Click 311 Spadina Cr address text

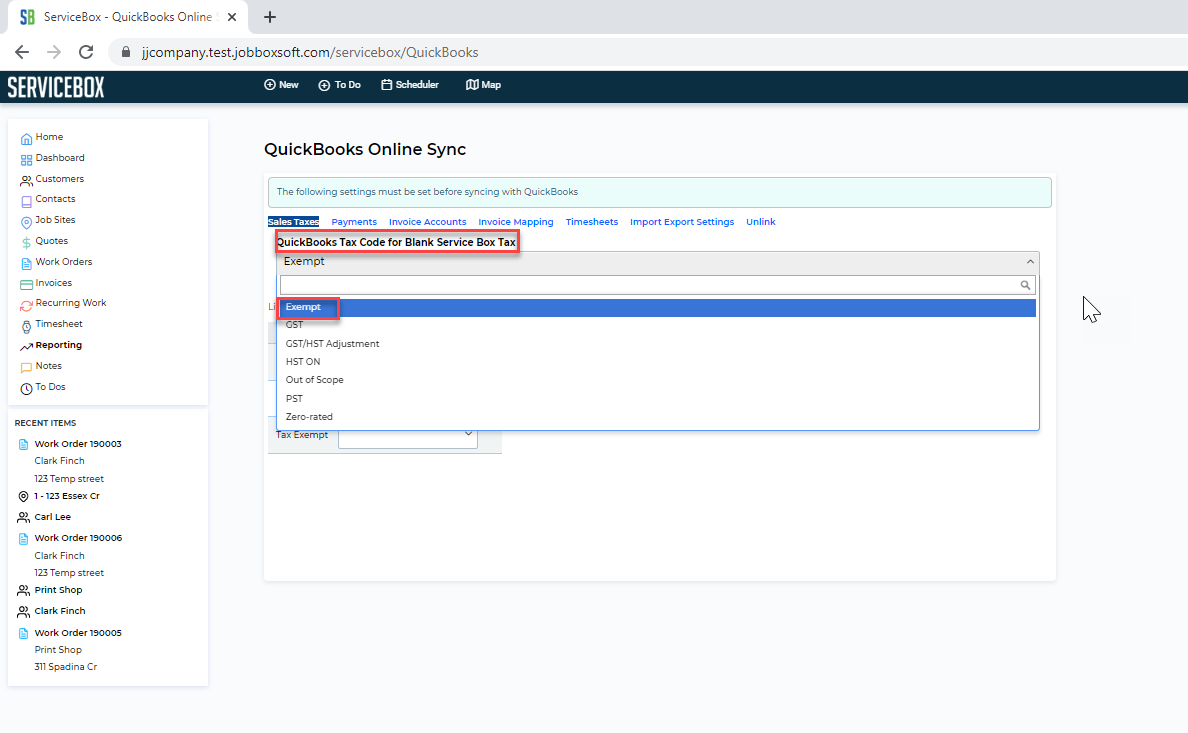66,667
